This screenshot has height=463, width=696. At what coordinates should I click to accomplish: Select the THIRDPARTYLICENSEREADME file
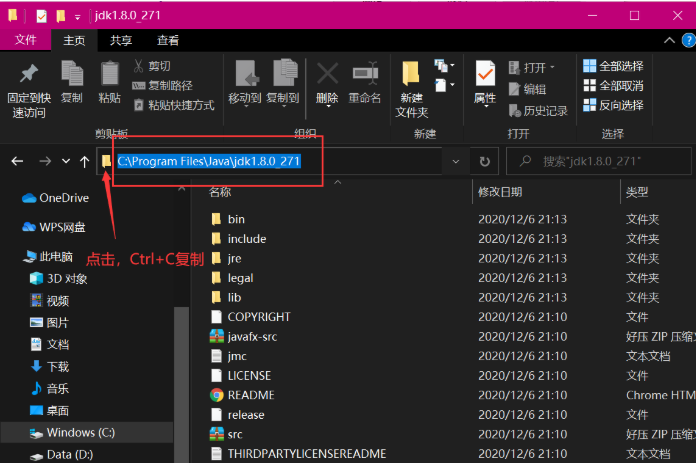coord(298,454)
